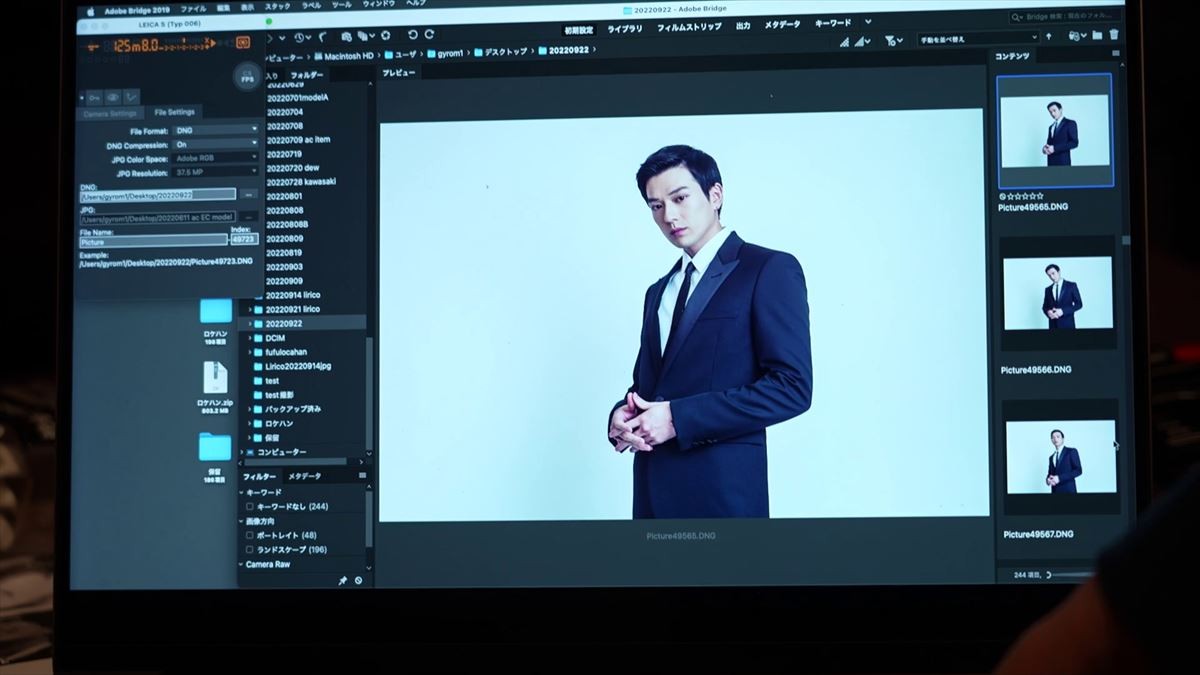Click the File Name input field
Image resolution: width=1200 pixels, height=675 pixels.
tap(153, 241)
